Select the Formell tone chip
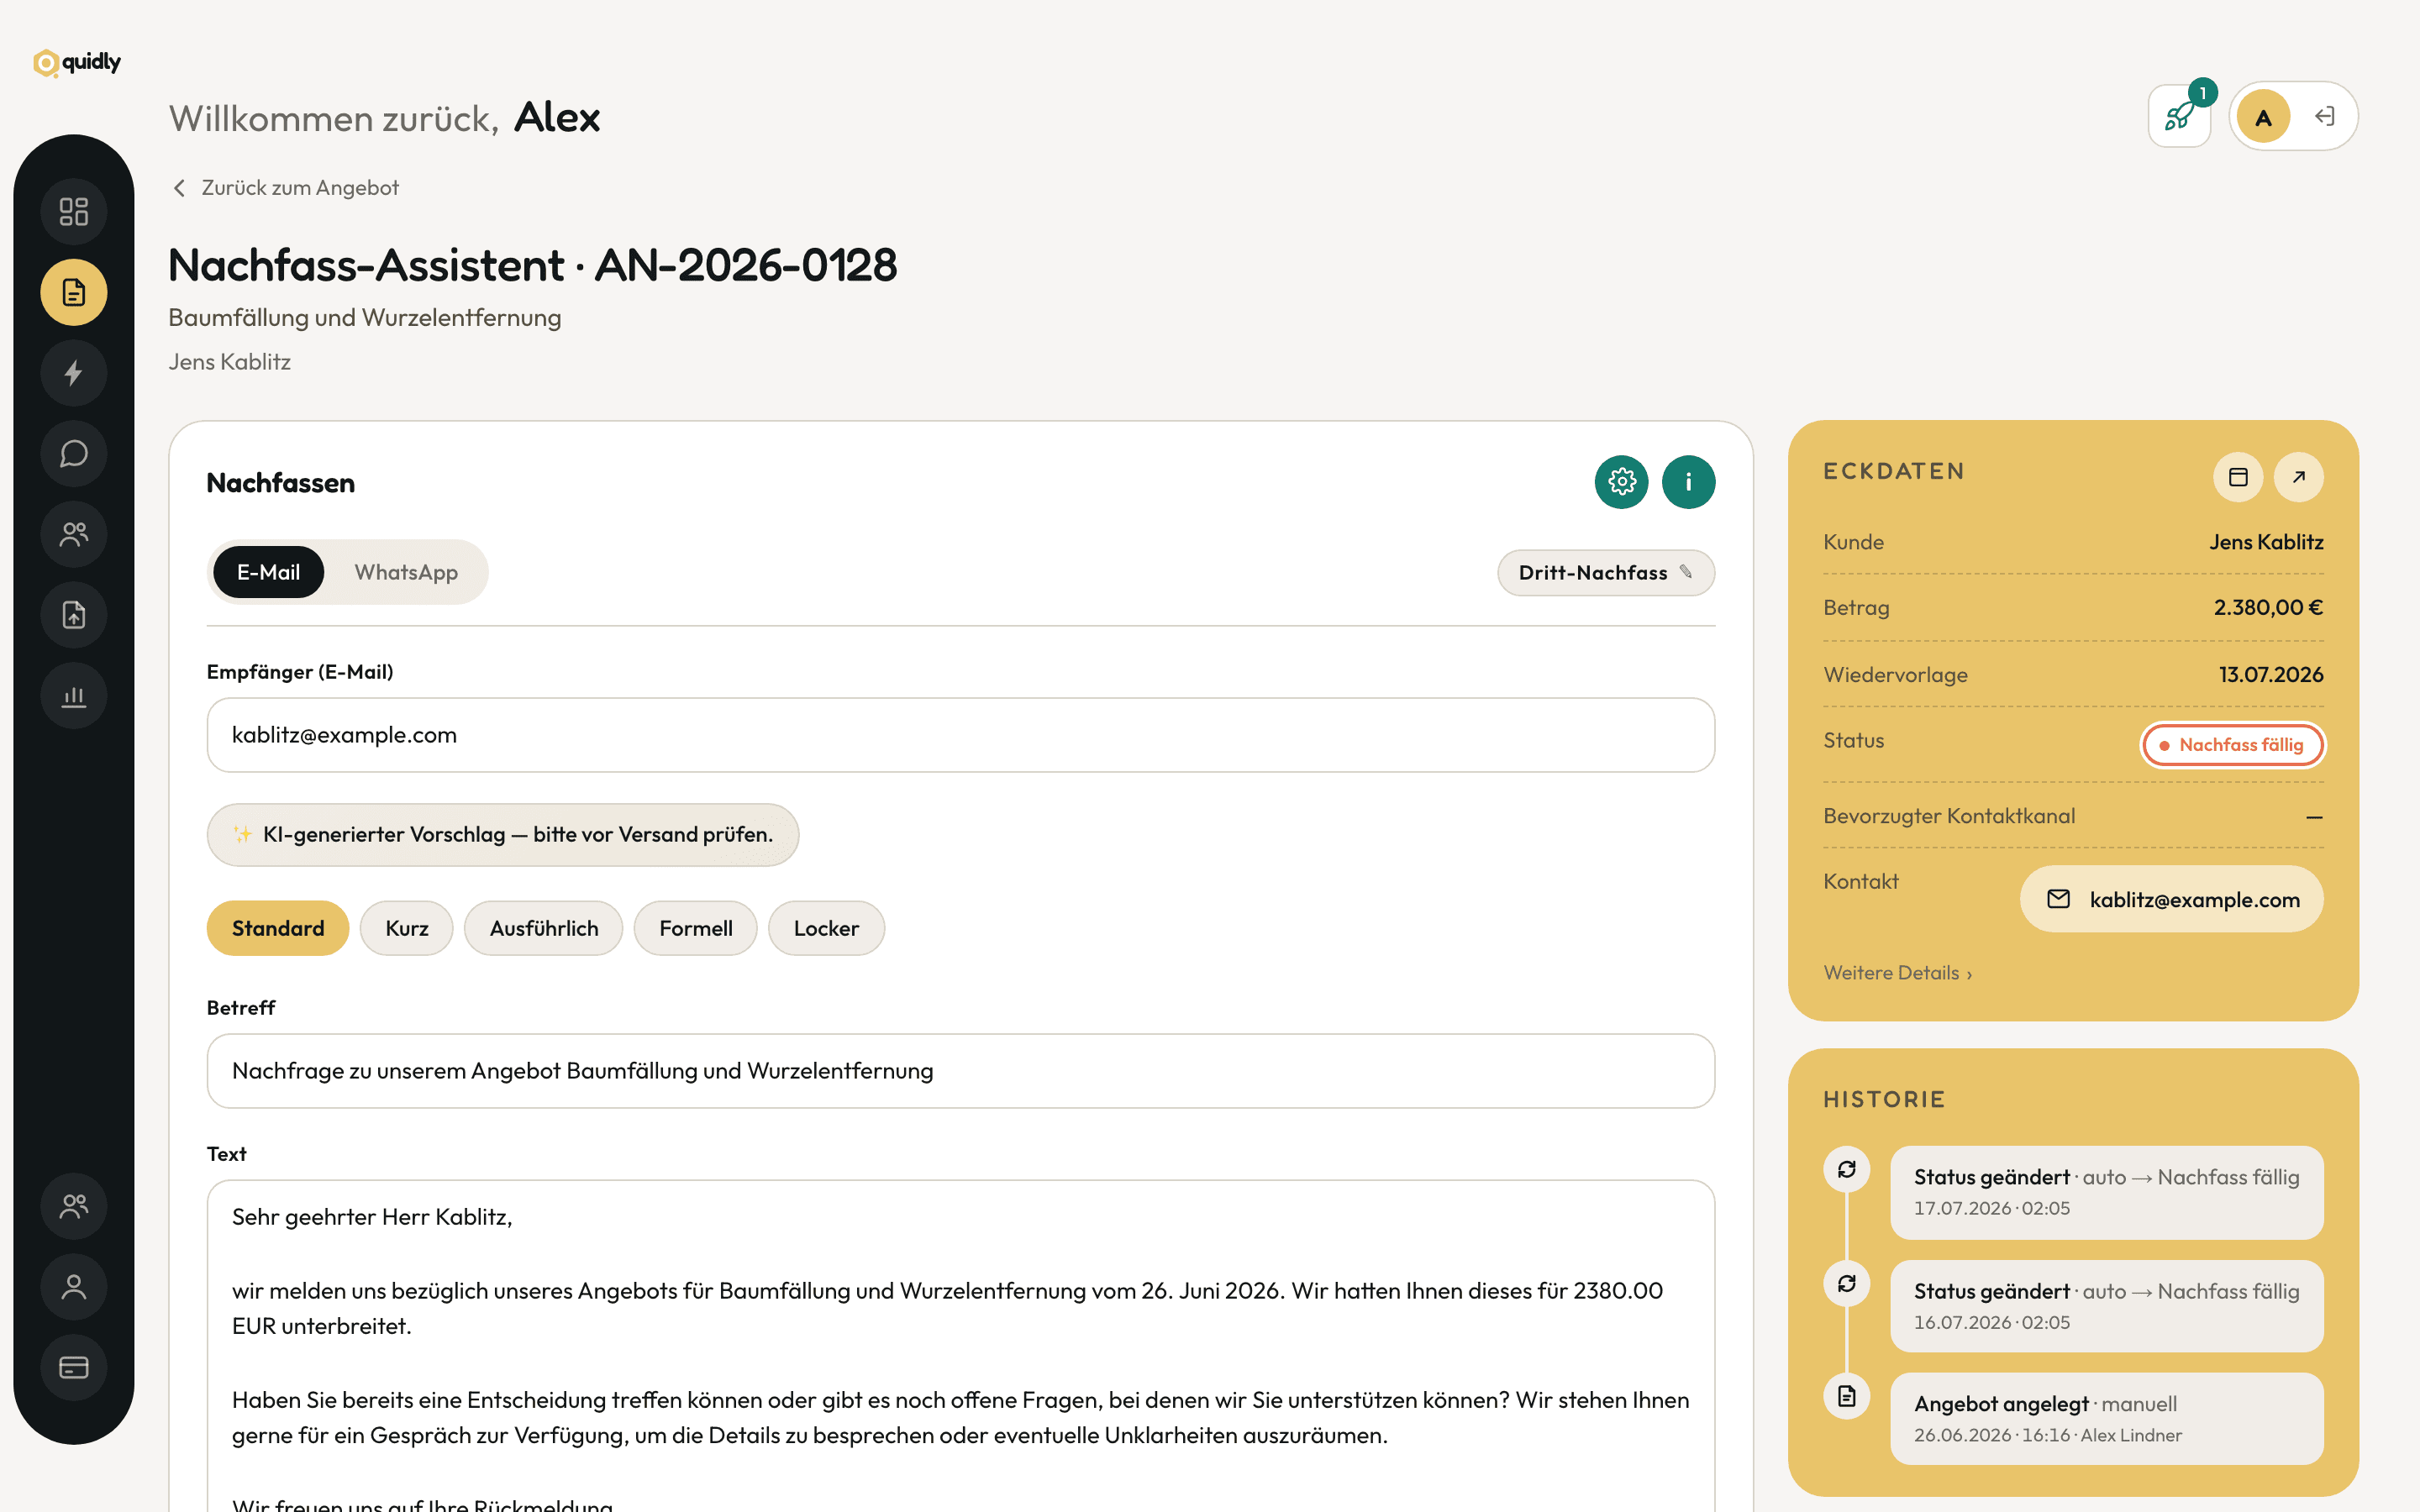 pyautogui.click(x=696, y=928)
